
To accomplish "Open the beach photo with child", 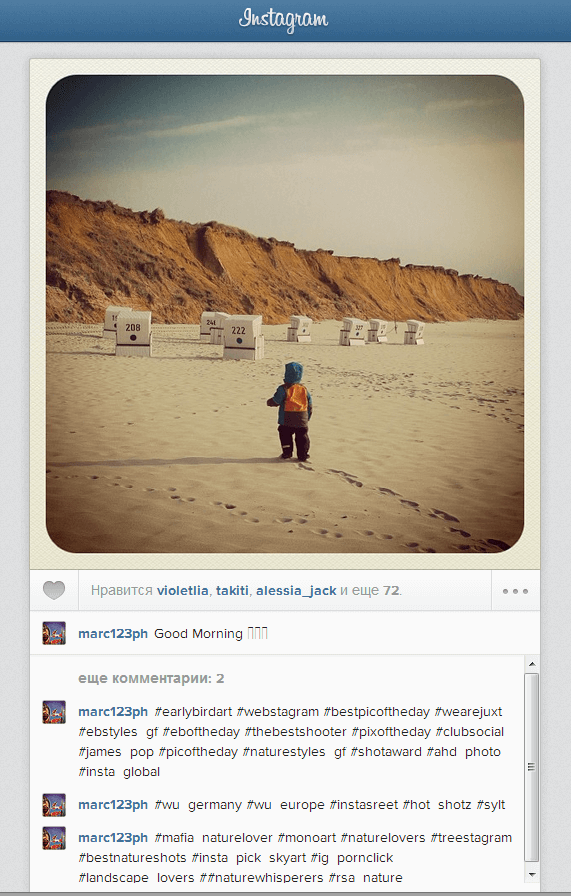I will point(285,314).
